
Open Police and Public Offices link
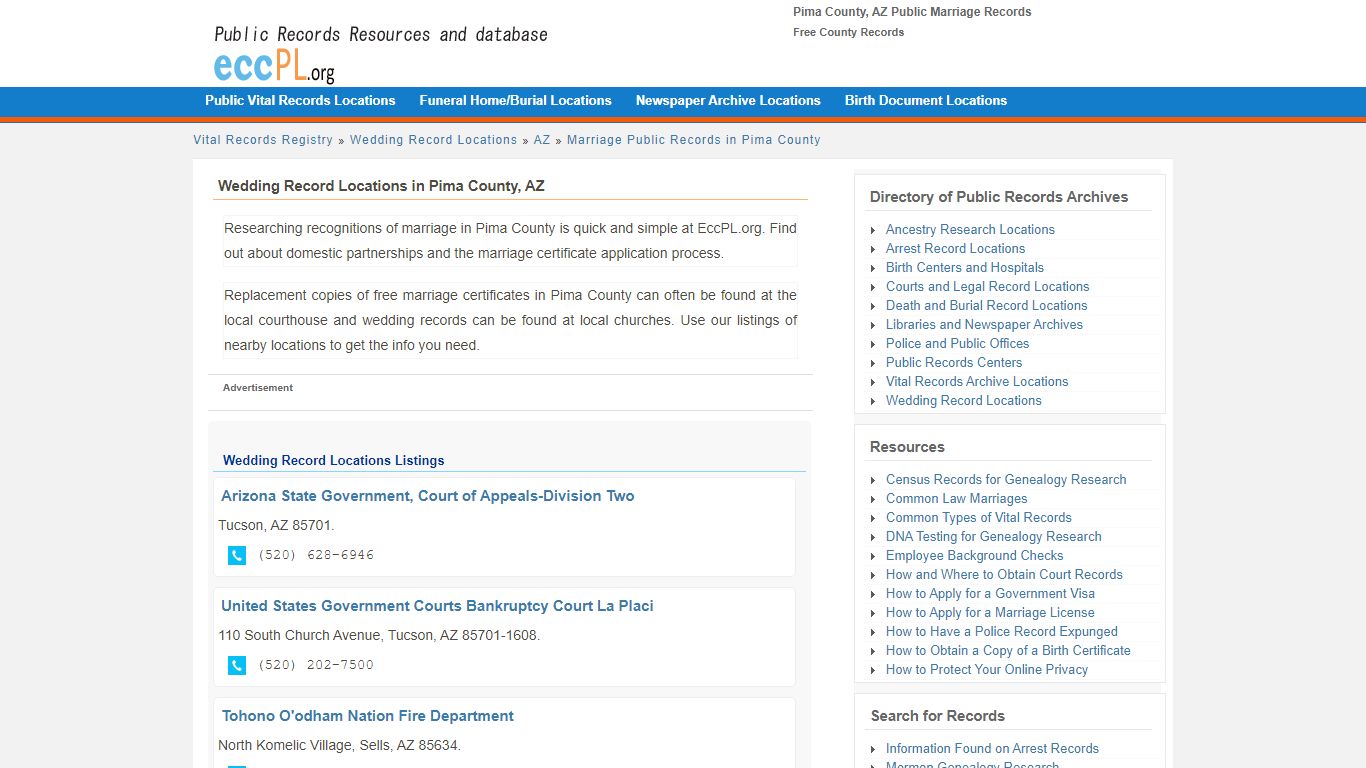(957, 343)
